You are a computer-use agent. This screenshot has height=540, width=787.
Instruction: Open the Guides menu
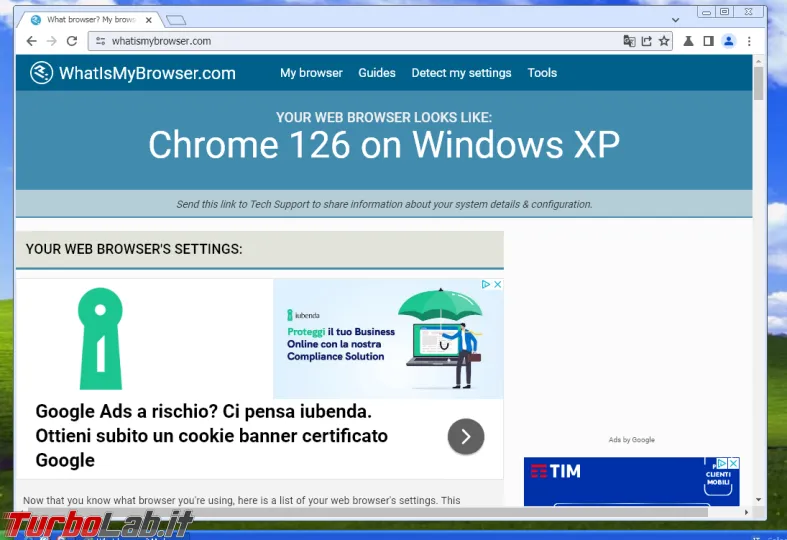tap(377, 73)
